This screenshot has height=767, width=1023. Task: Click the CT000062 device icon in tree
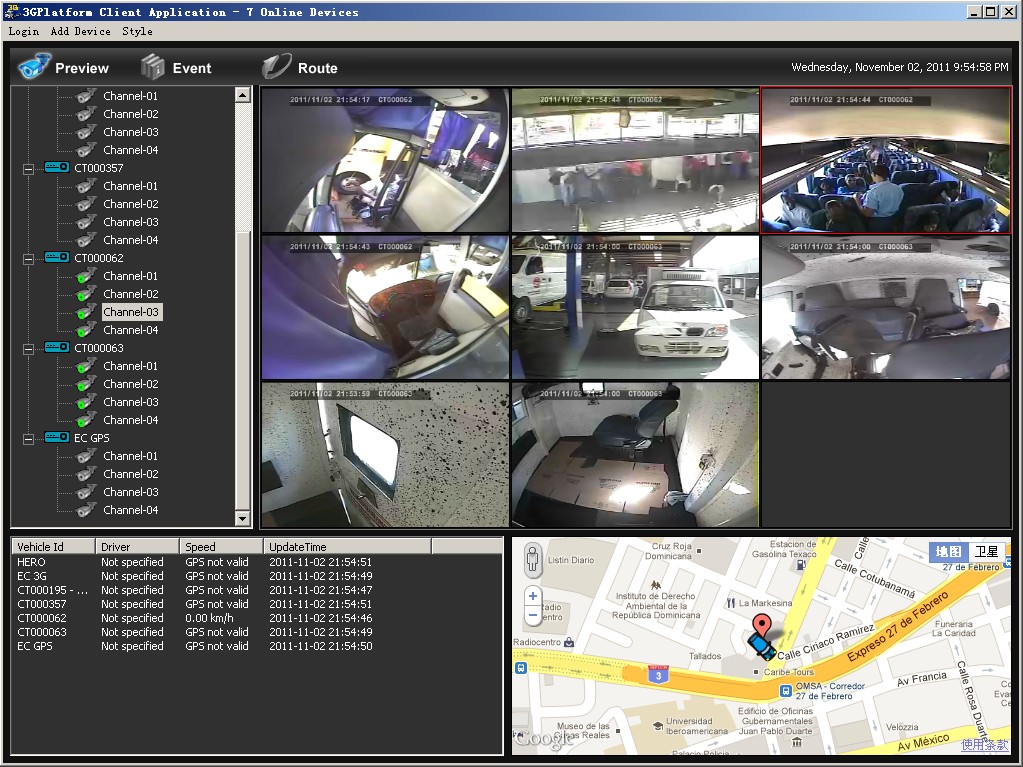[56, 258]
